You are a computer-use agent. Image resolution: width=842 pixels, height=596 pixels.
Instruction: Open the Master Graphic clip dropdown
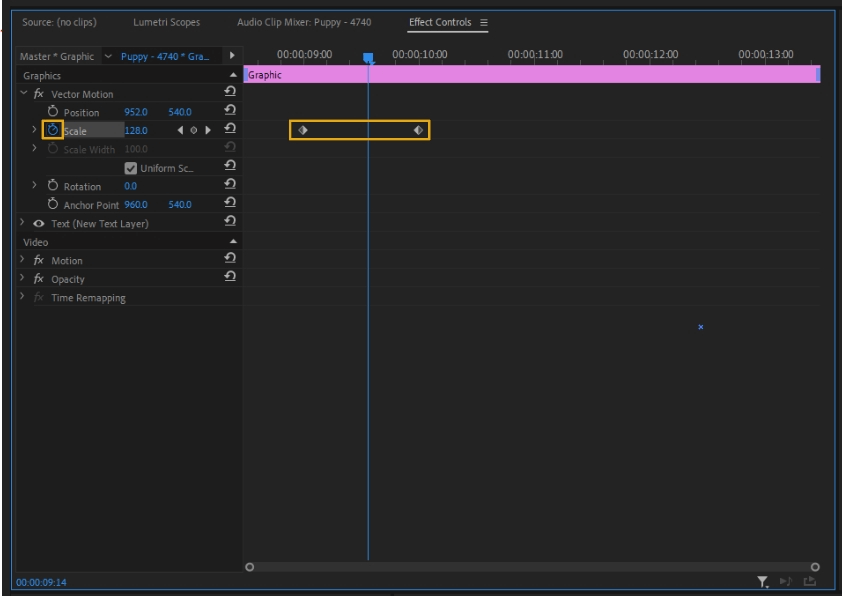coord(108,56)
